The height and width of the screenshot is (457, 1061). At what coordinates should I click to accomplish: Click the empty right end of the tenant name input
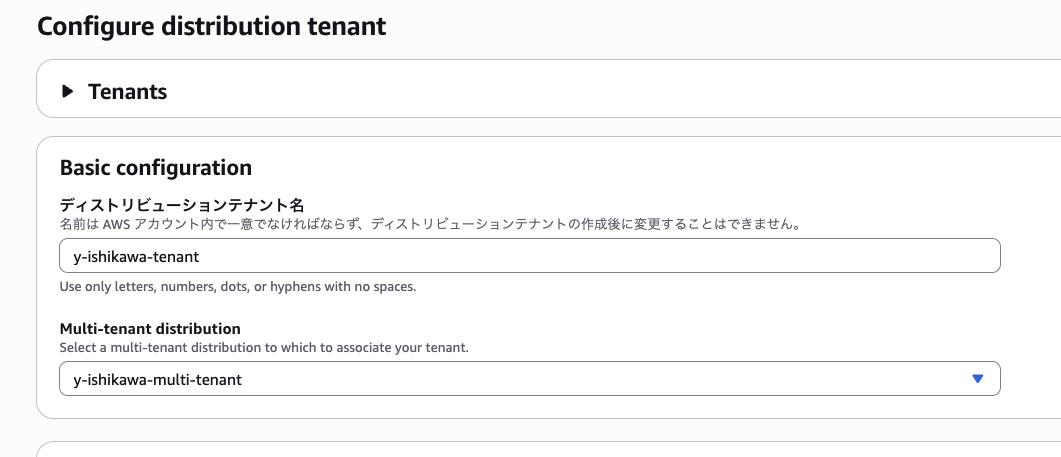900,256
